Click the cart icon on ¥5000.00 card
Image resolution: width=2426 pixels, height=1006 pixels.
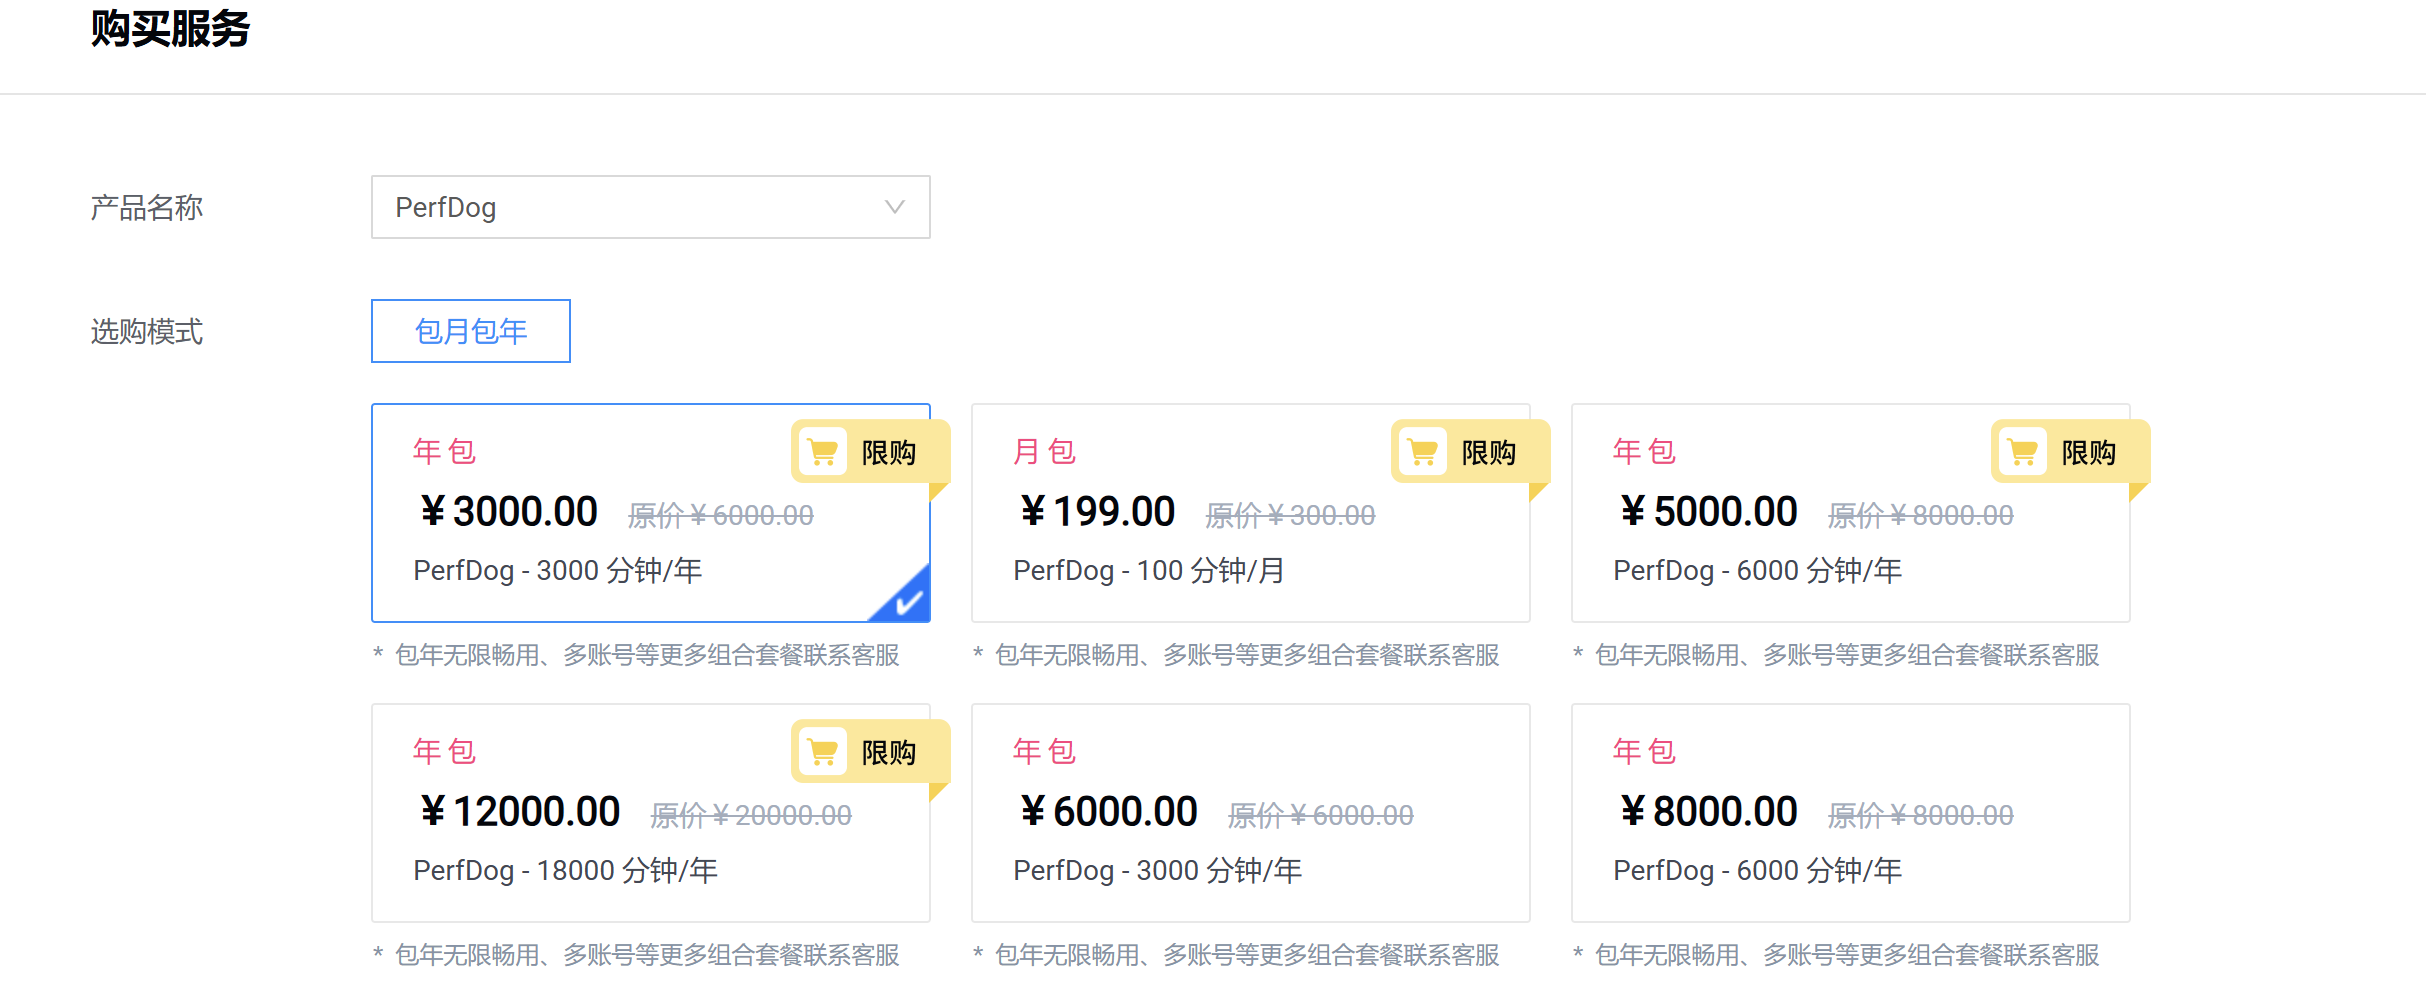tap(2023, 452)
